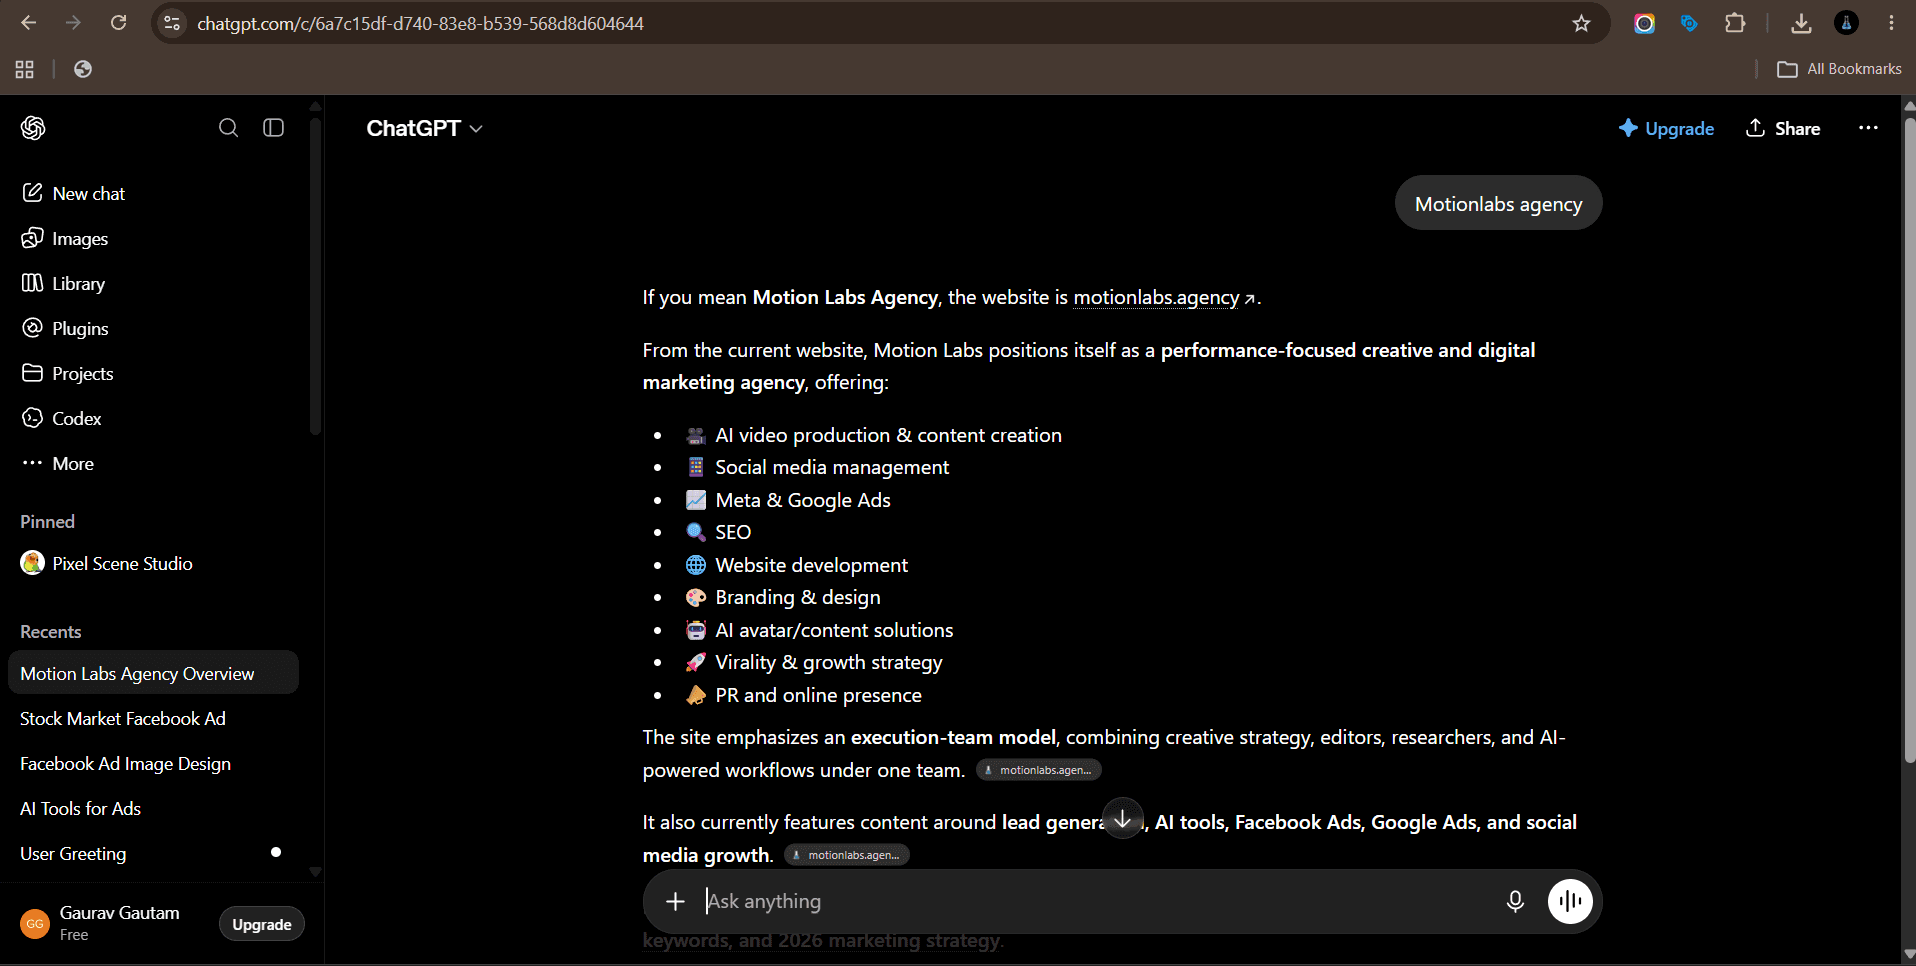Bookmark this page with the star icon
The width and height of the screenshot is (1916, 966).
pos(1581,23)
